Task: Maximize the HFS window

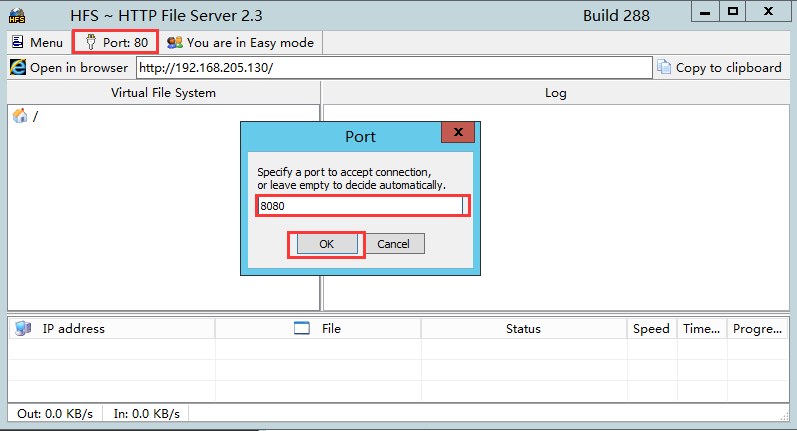Action: coord(732,12)
